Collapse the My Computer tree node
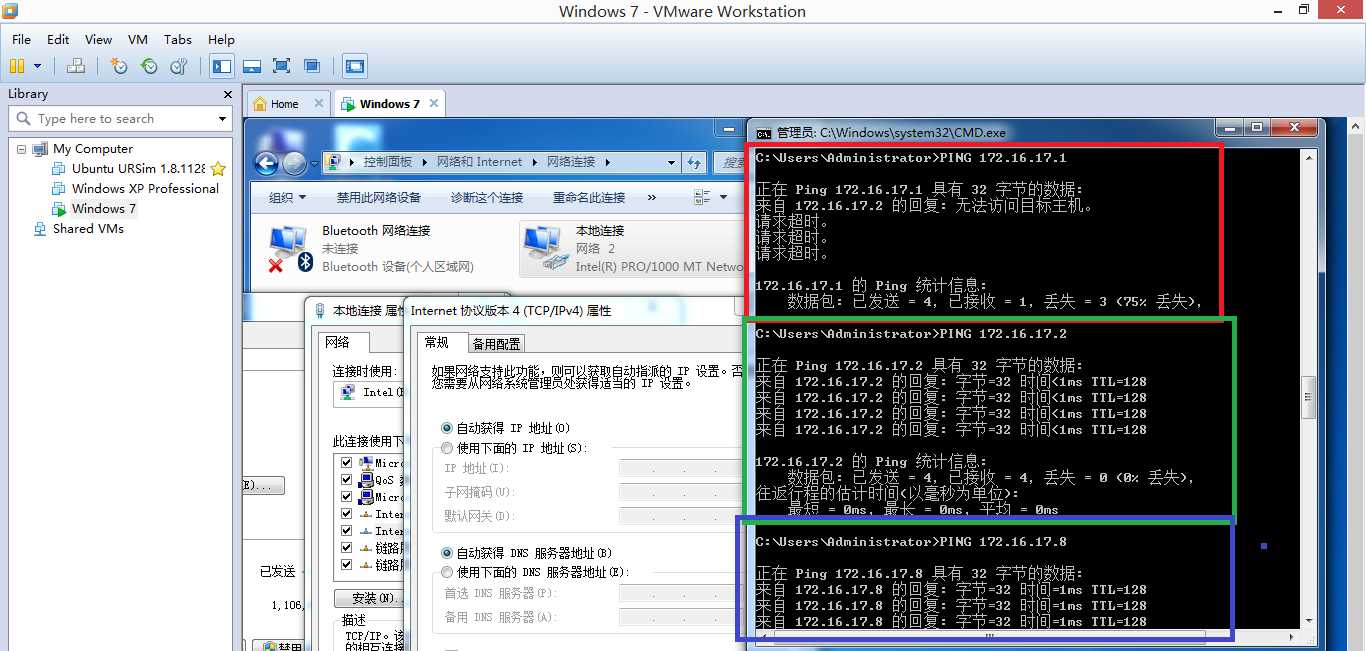 click(21, 149)
